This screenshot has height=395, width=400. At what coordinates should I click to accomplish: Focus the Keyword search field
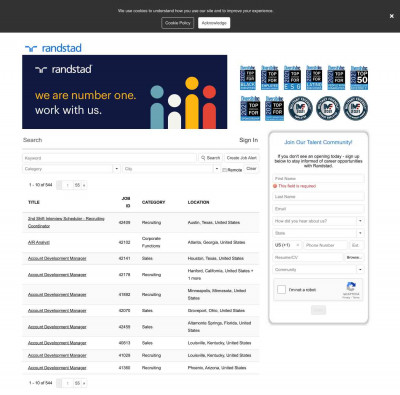click(109, 158)
